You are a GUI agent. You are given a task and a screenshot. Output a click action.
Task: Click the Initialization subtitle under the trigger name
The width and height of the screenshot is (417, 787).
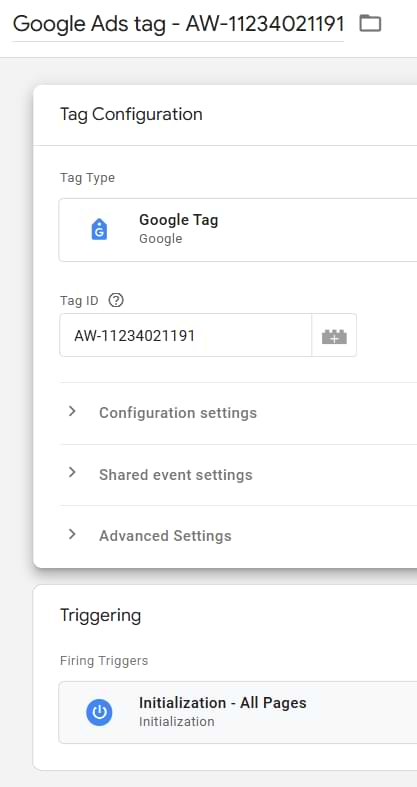click(177, 722)
